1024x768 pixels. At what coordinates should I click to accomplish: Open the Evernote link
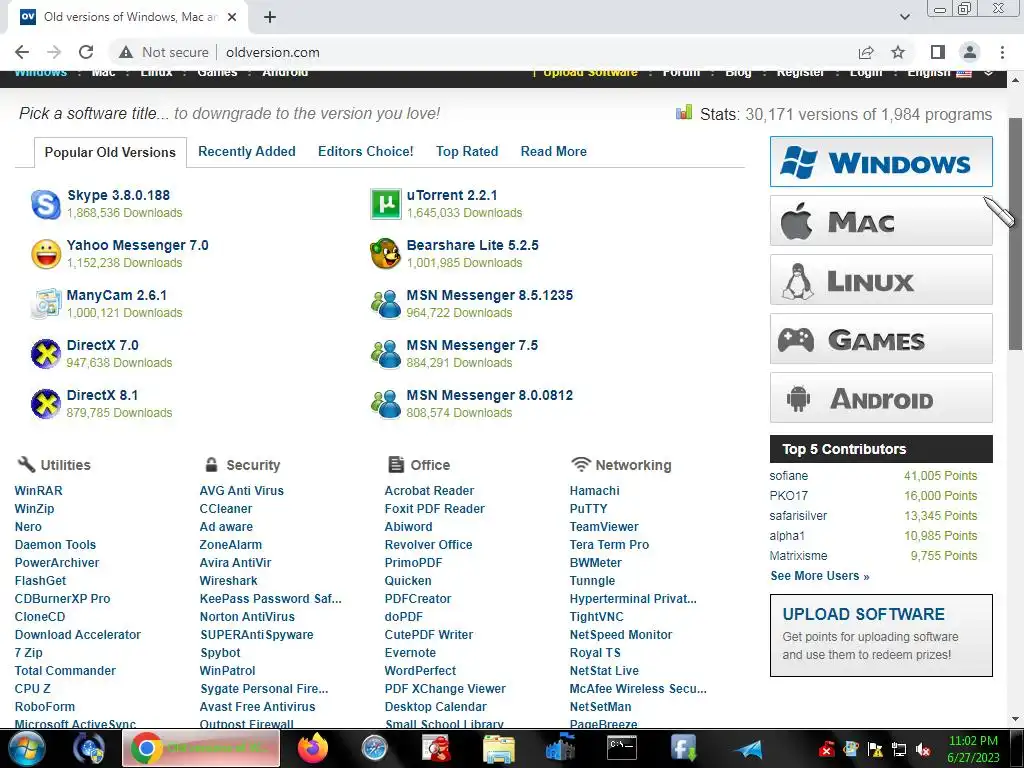click(410, 652)
